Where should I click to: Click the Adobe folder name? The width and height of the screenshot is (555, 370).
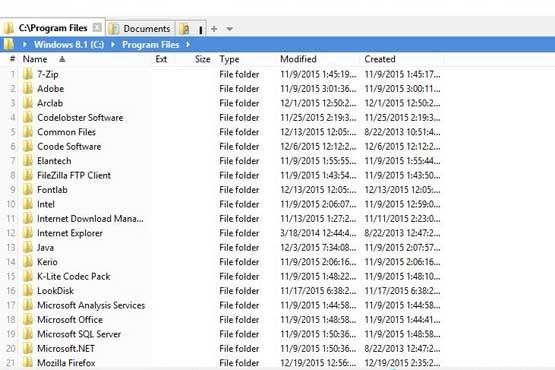[51, 89]
